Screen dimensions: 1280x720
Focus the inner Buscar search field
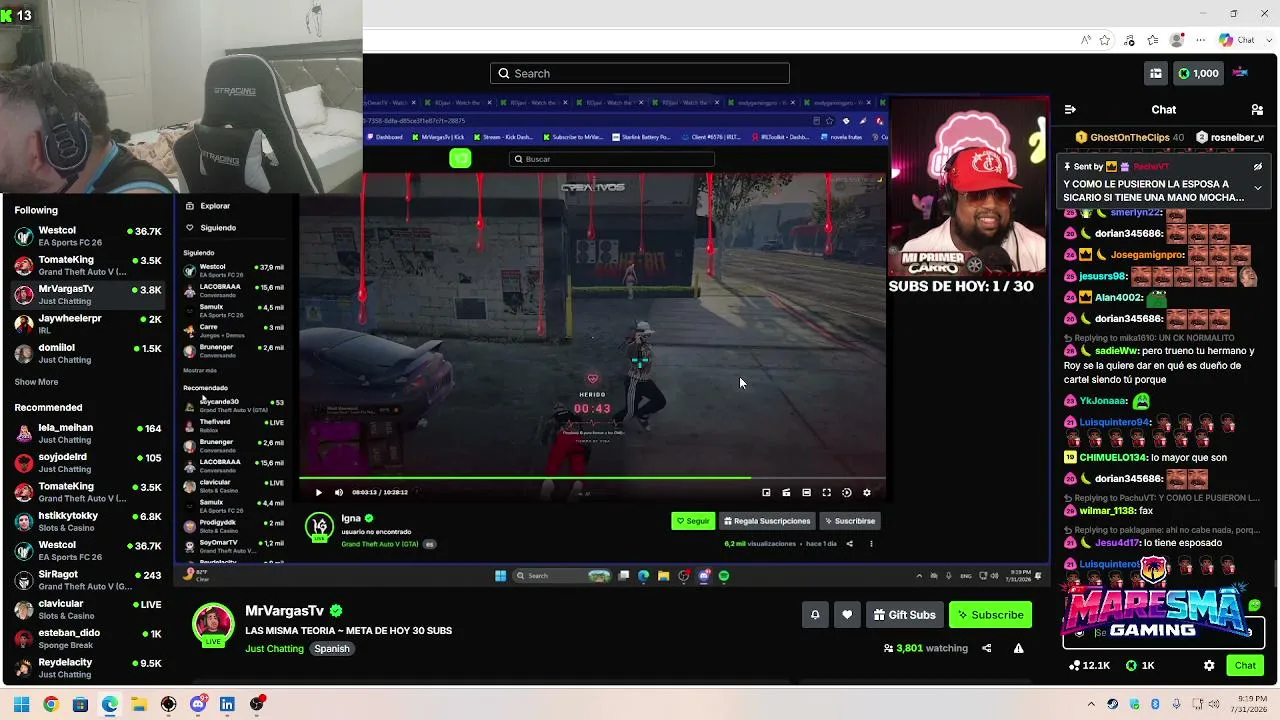(612, 159)
